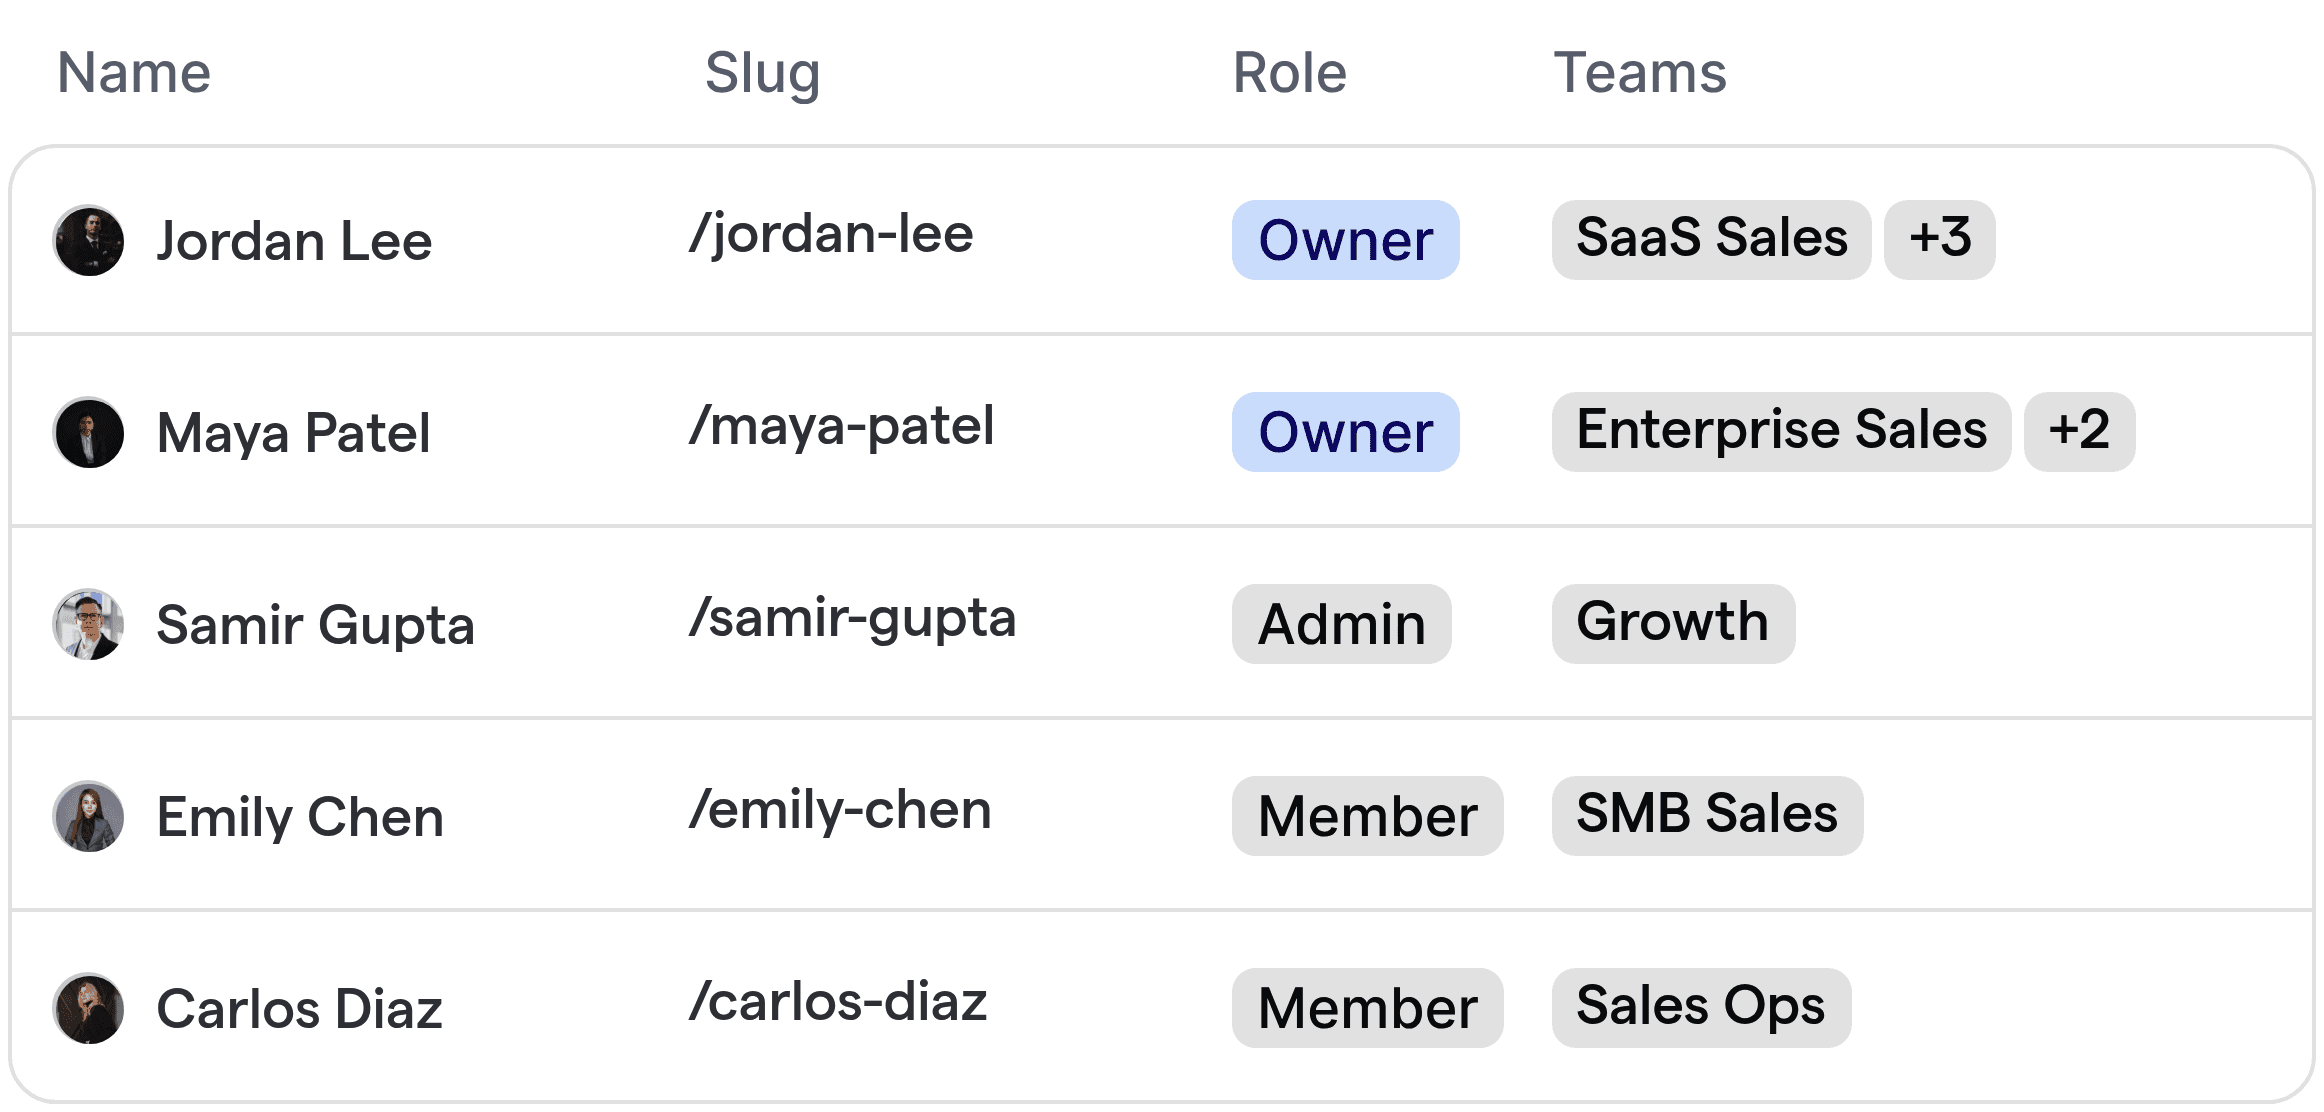2324x1112 pixels.
Task: Select the Member badge for Emily Chen
Action: click(1367, 816)
